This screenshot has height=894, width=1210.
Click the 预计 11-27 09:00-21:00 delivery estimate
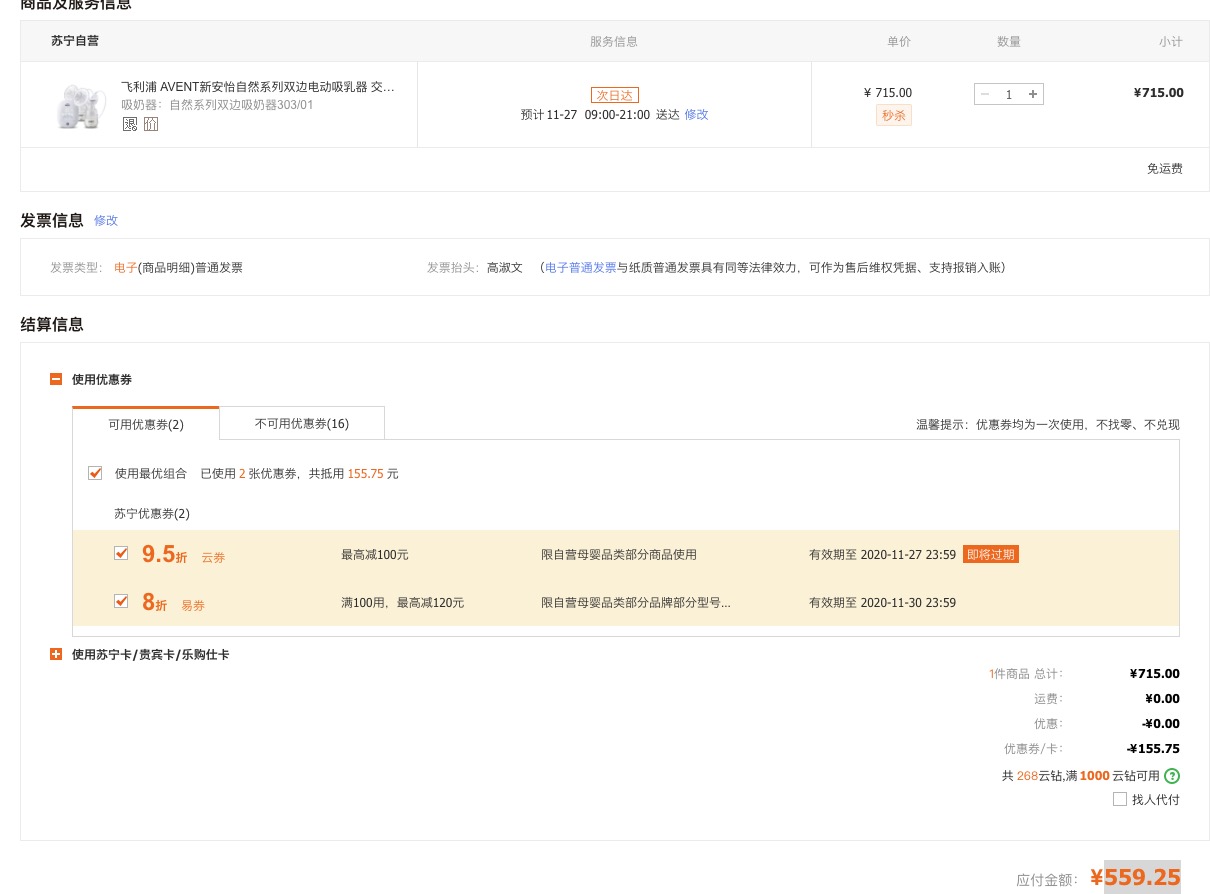click(x=585, y=115)
